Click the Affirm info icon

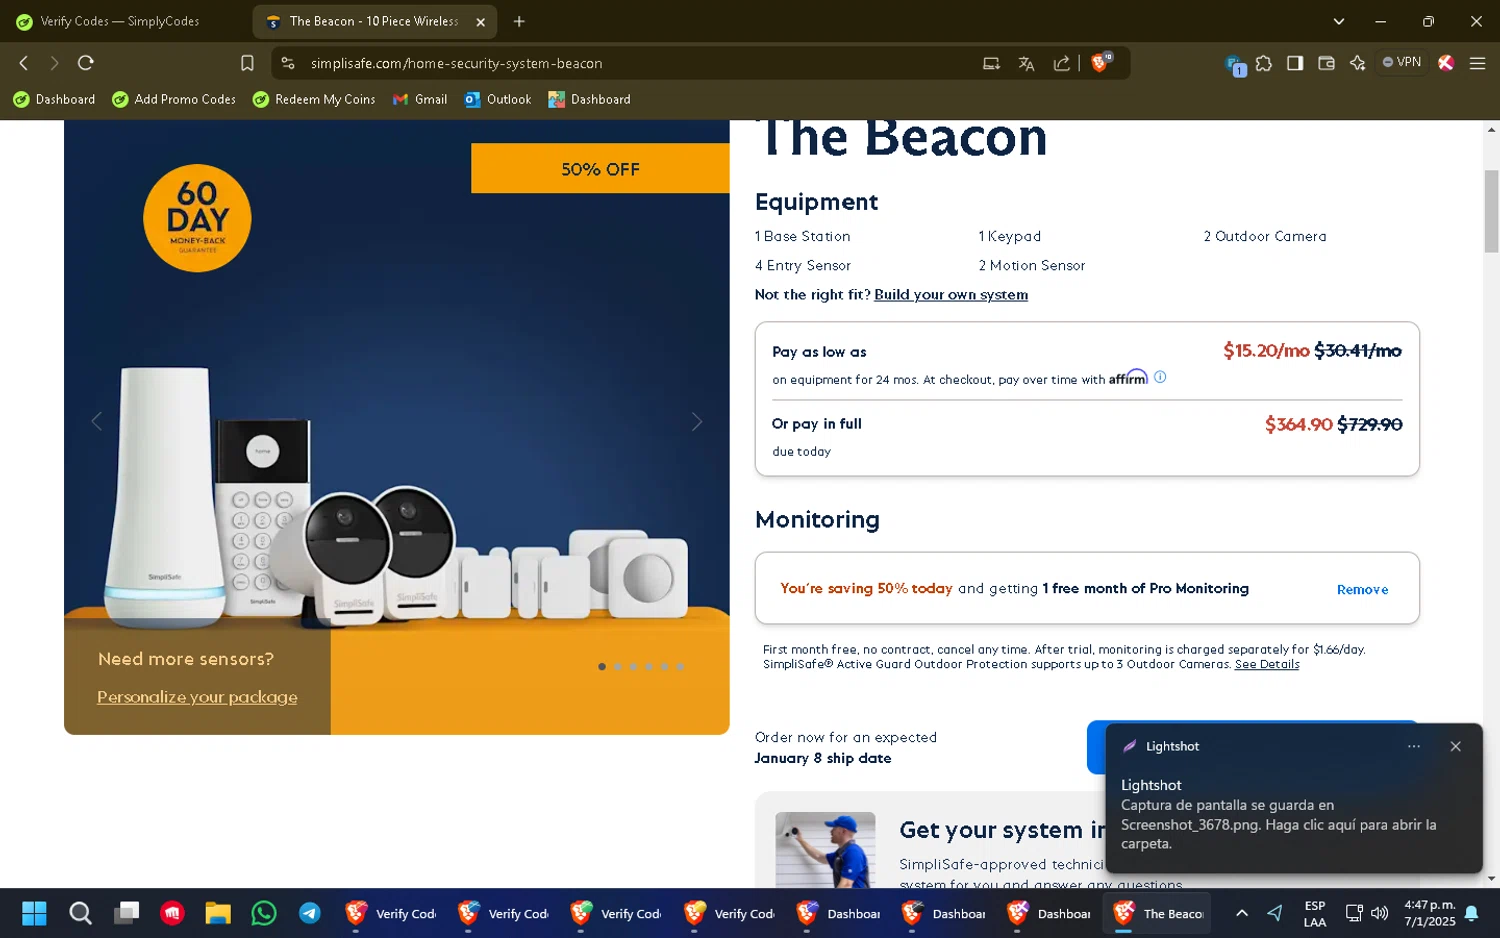click(1160, 377)
